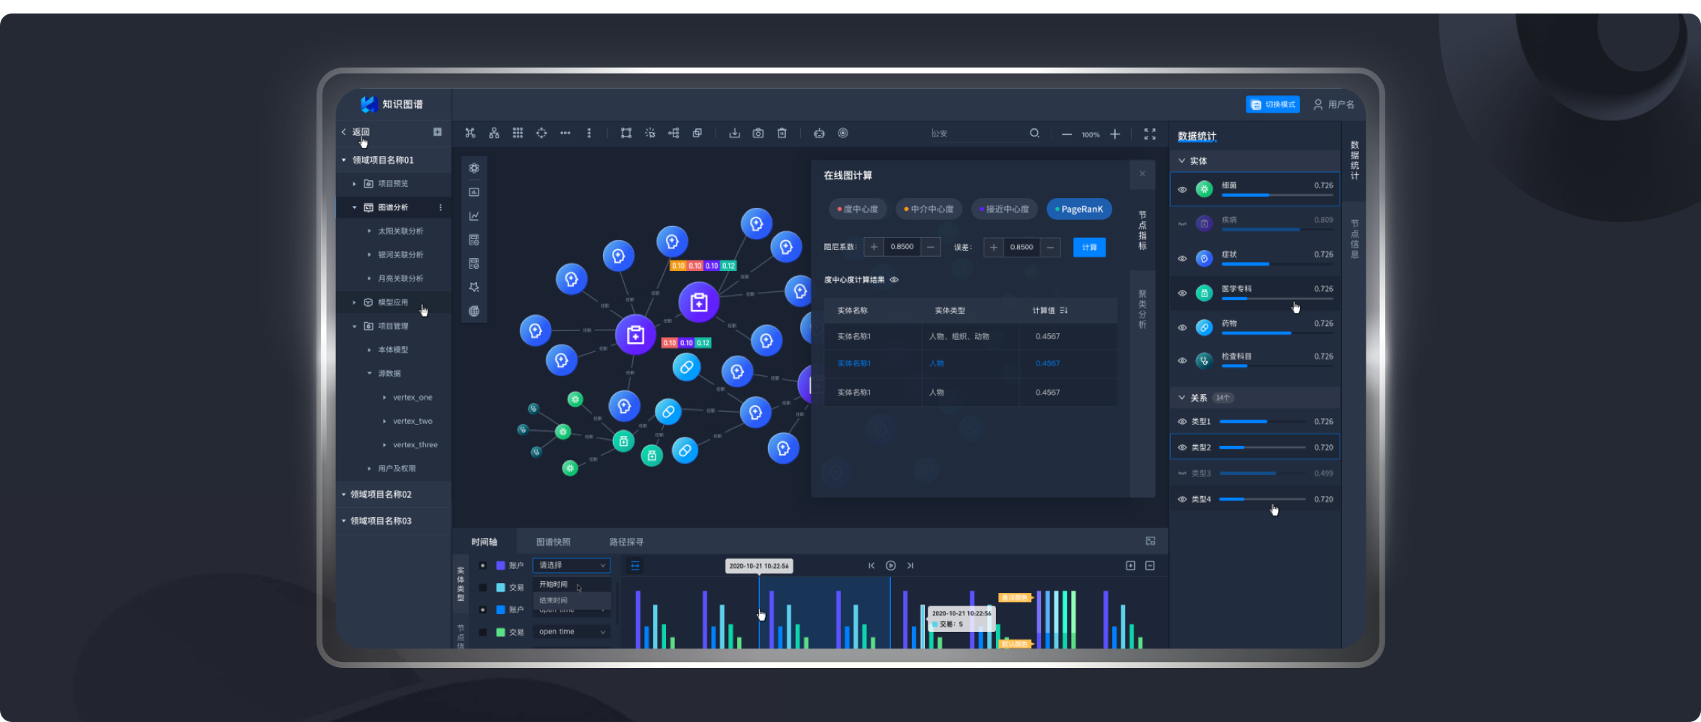Toggle visibility eye for 细菌 entity

coord(1182,189)
